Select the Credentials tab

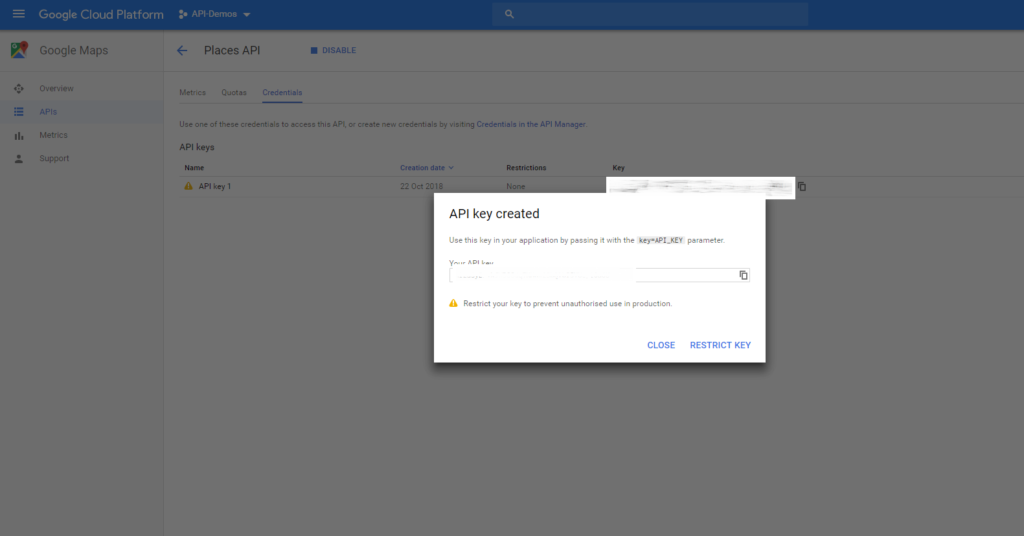tap(282, 93)
